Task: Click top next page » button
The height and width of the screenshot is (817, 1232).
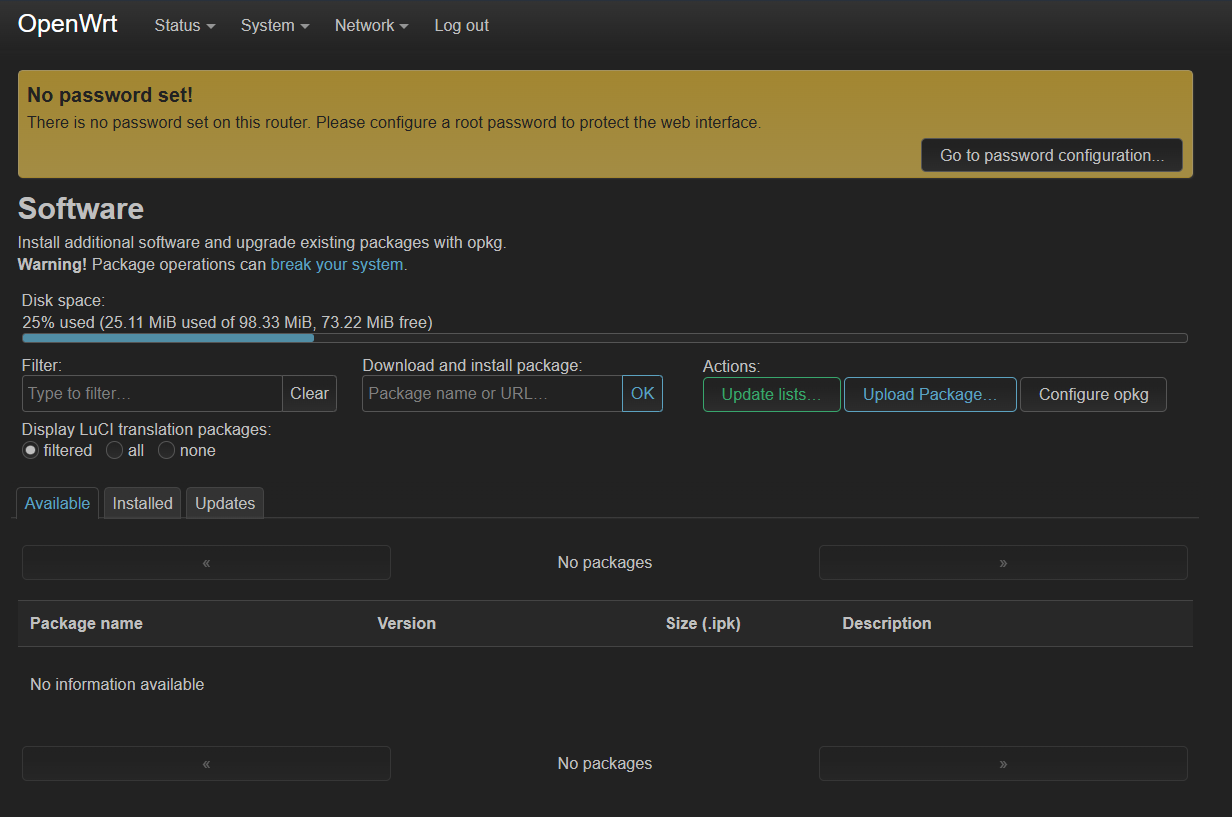Action: coord(1003,562)
